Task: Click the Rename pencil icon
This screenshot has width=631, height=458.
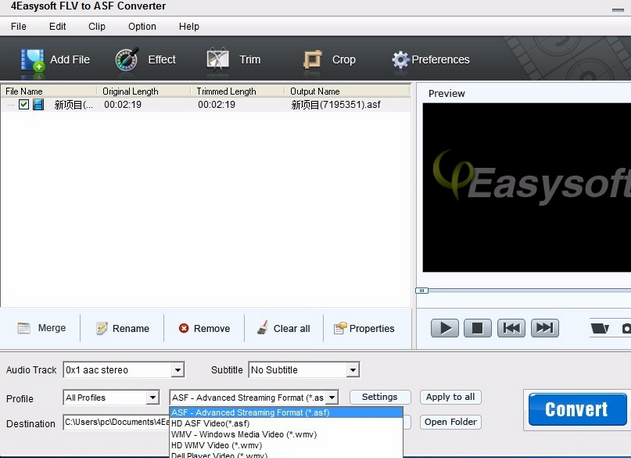Action: point(102,328)
